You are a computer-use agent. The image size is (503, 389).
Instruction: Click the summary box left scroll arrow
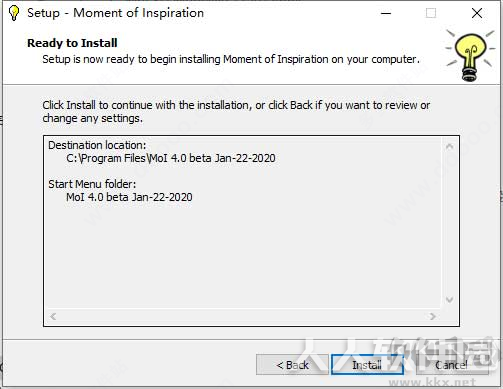pos(53,316)
